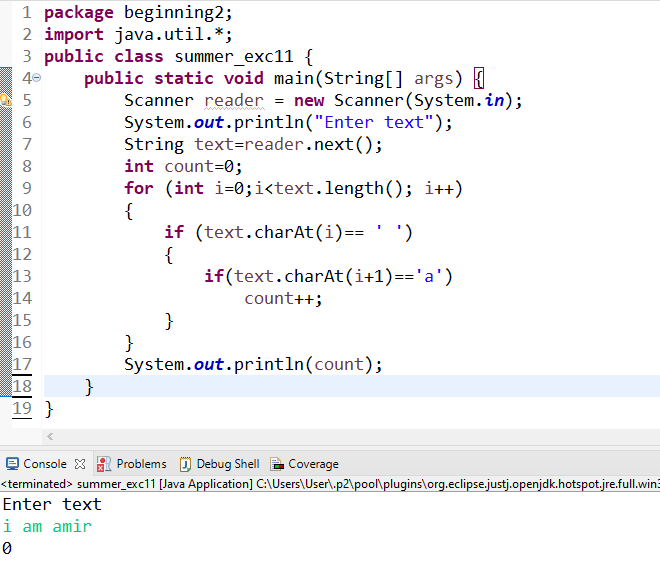Click the 'i am amir' console input line
The width and height of the screenshot is (660, 581).
pos(47,526)
